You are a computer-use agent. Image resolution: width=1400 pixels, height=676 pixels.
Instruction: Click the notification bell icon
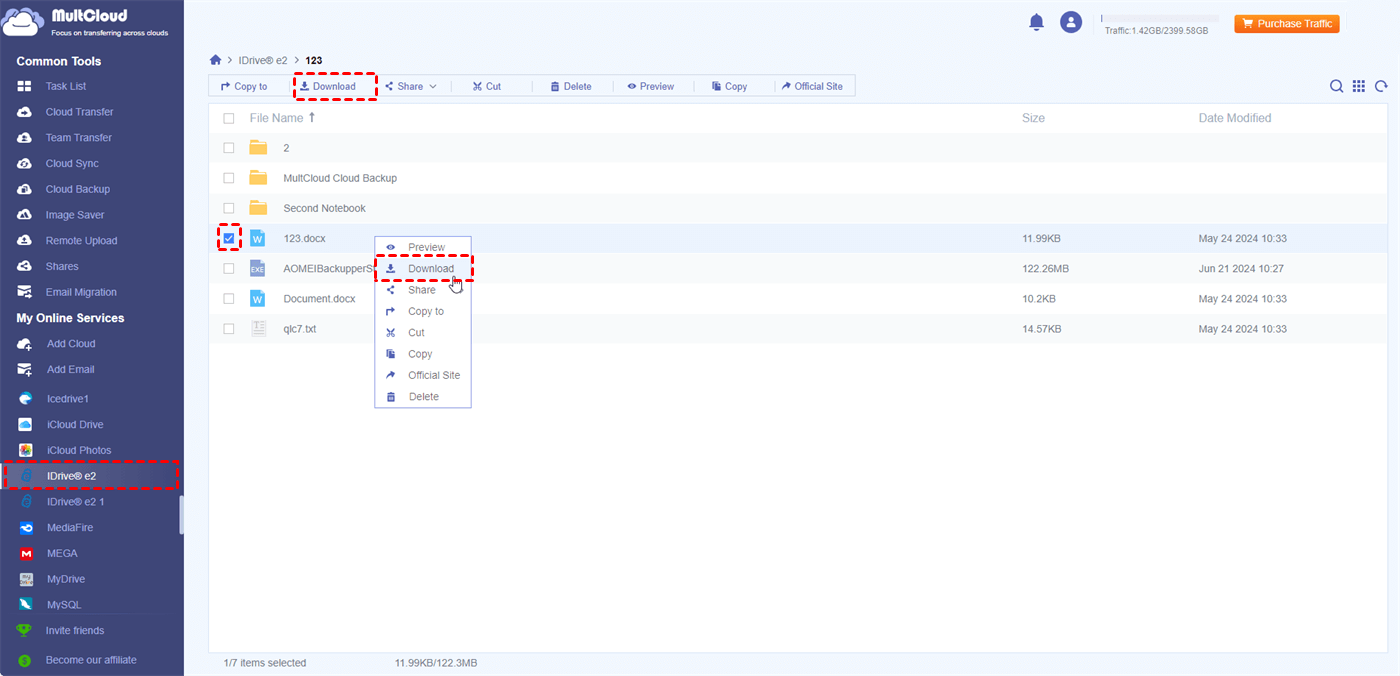coord(1036,23)
